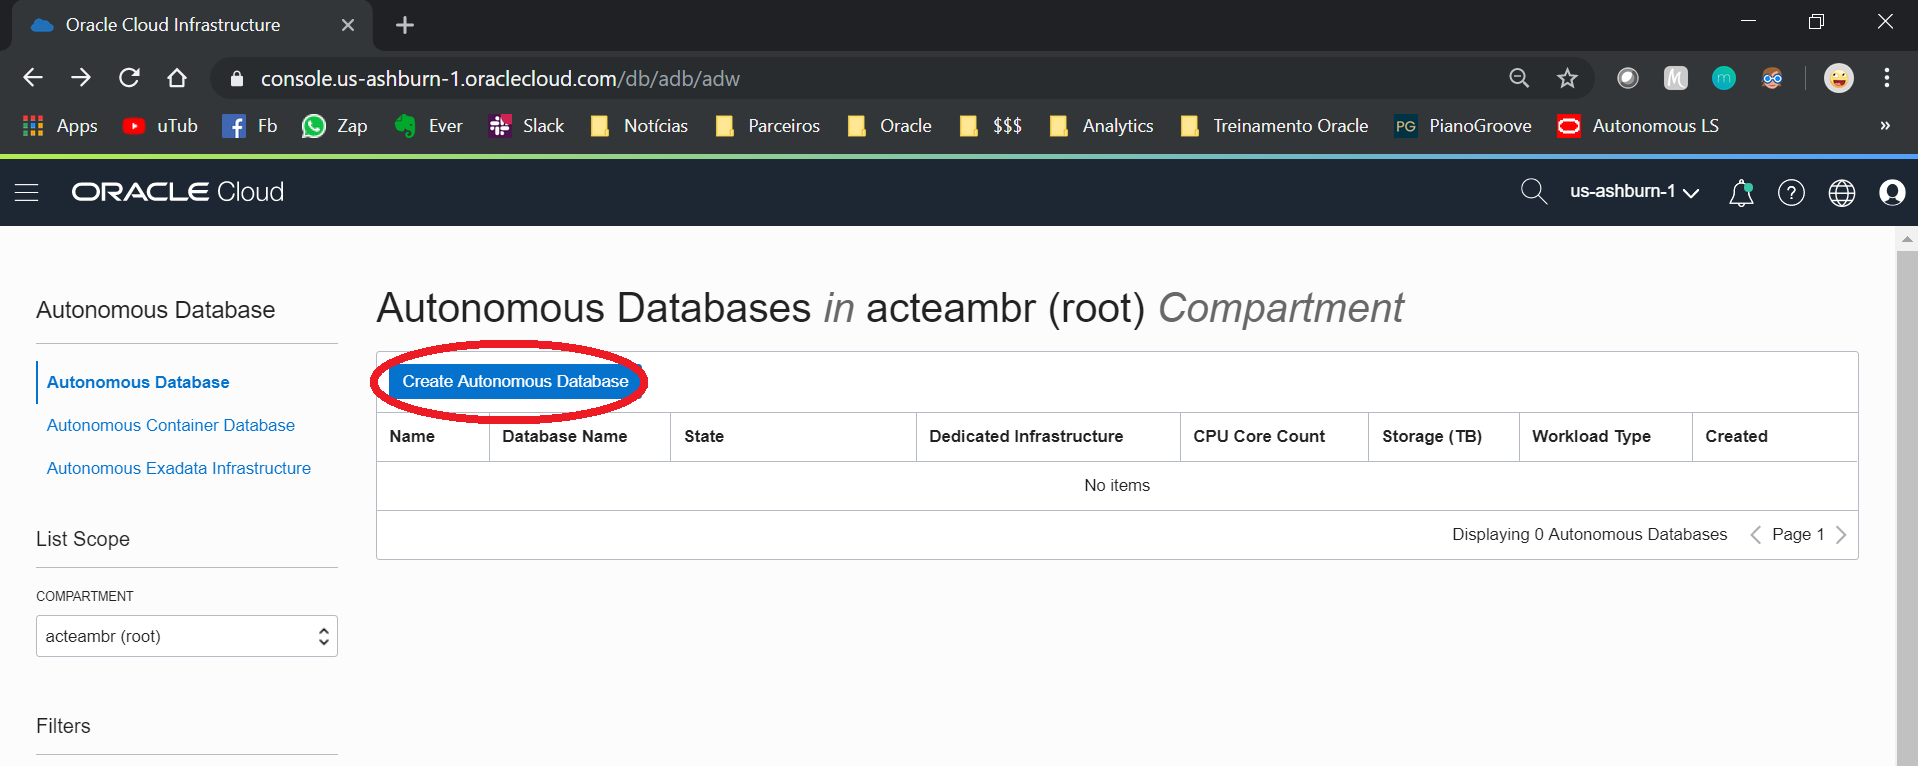Expand the Notícias bookmark folder
The width and height of the screenshot is (1918, 766).
[x=639, y=126]
